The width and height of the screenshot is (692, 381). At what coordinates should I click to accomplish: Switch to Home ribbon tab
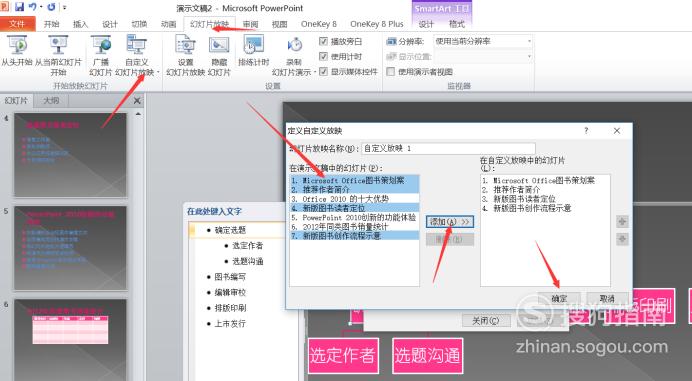(x=52, y=24)
